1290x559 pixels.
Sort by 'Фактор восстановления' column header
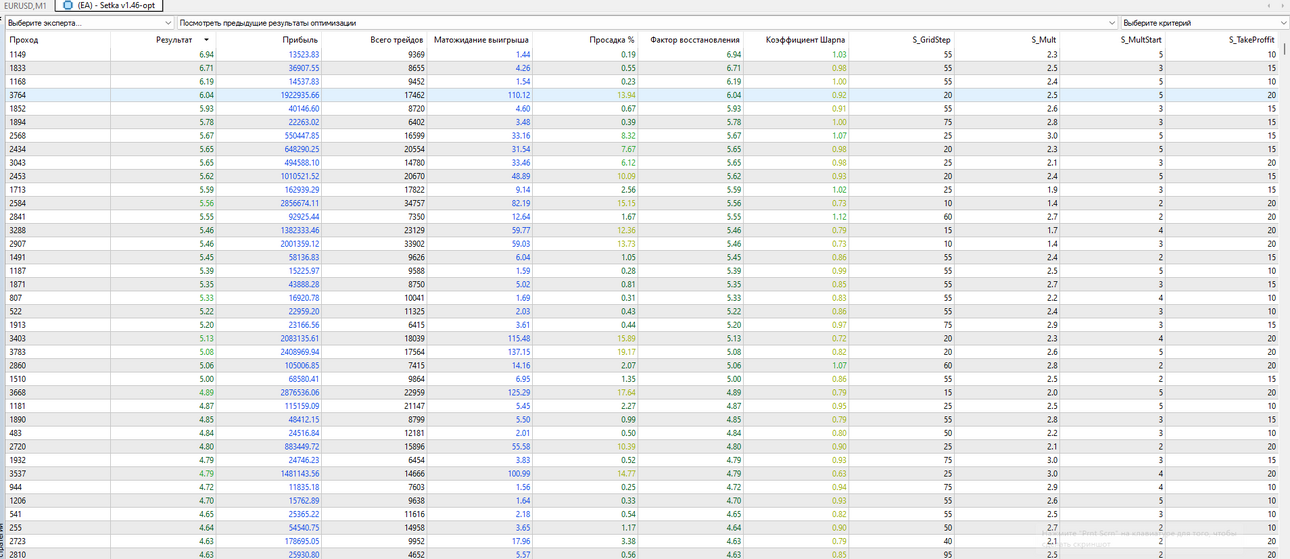coord(693,40)
